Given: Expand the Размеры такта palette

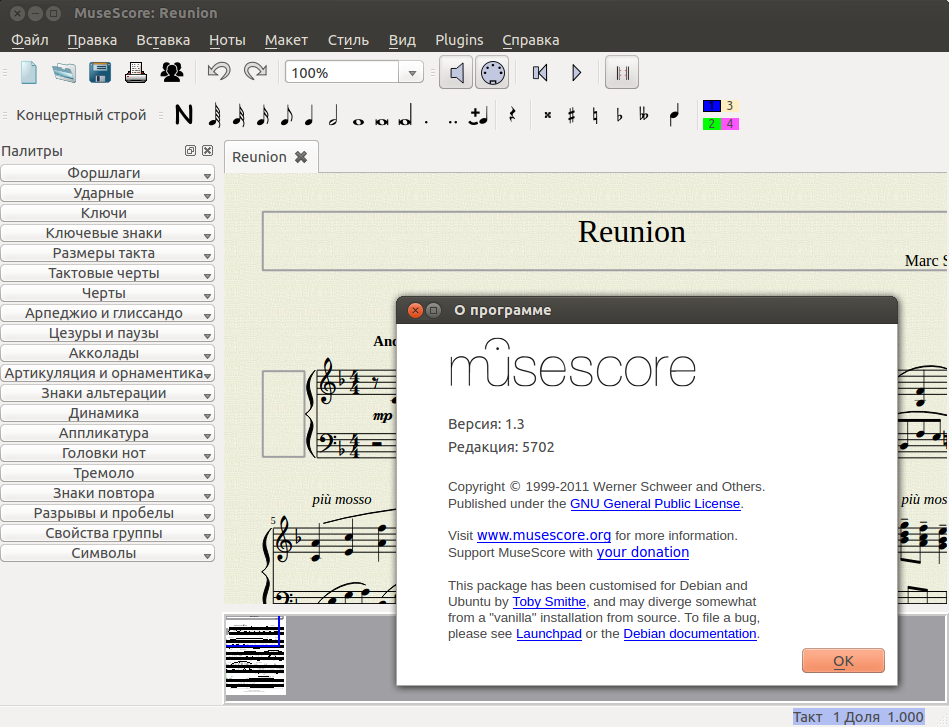Looking at the screenshot, I should click(108, 253).
